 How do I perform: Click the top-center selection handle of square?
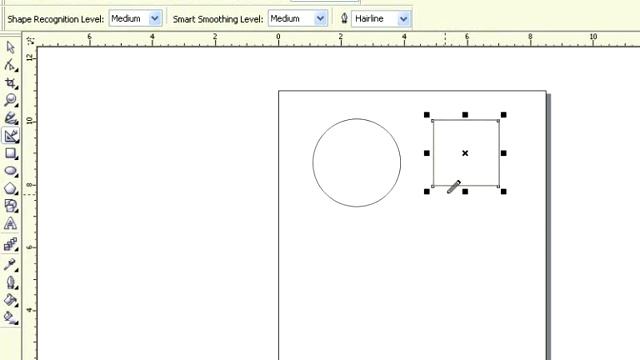tap(465, 115)
